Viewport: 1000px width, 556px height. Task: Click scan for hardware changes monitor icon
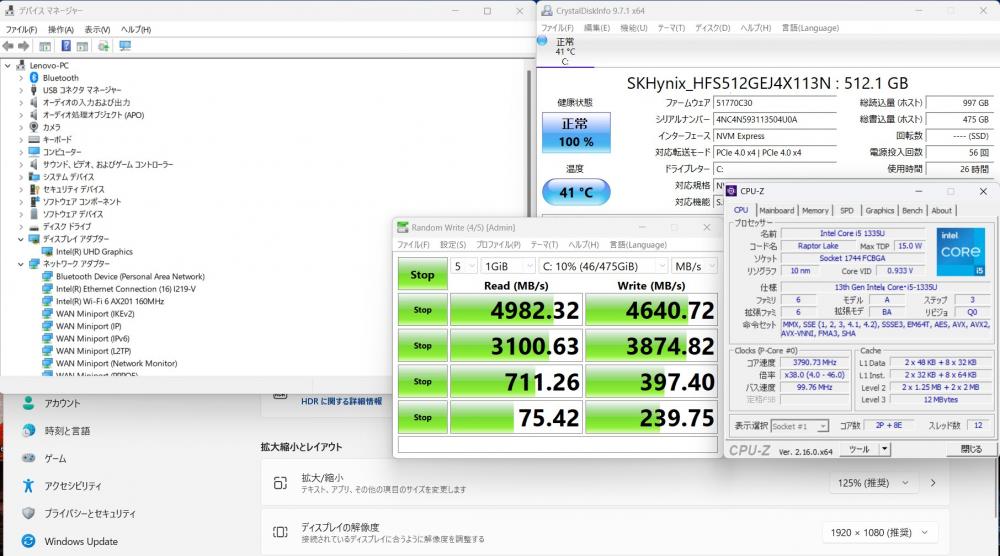[x=125, y=46]
